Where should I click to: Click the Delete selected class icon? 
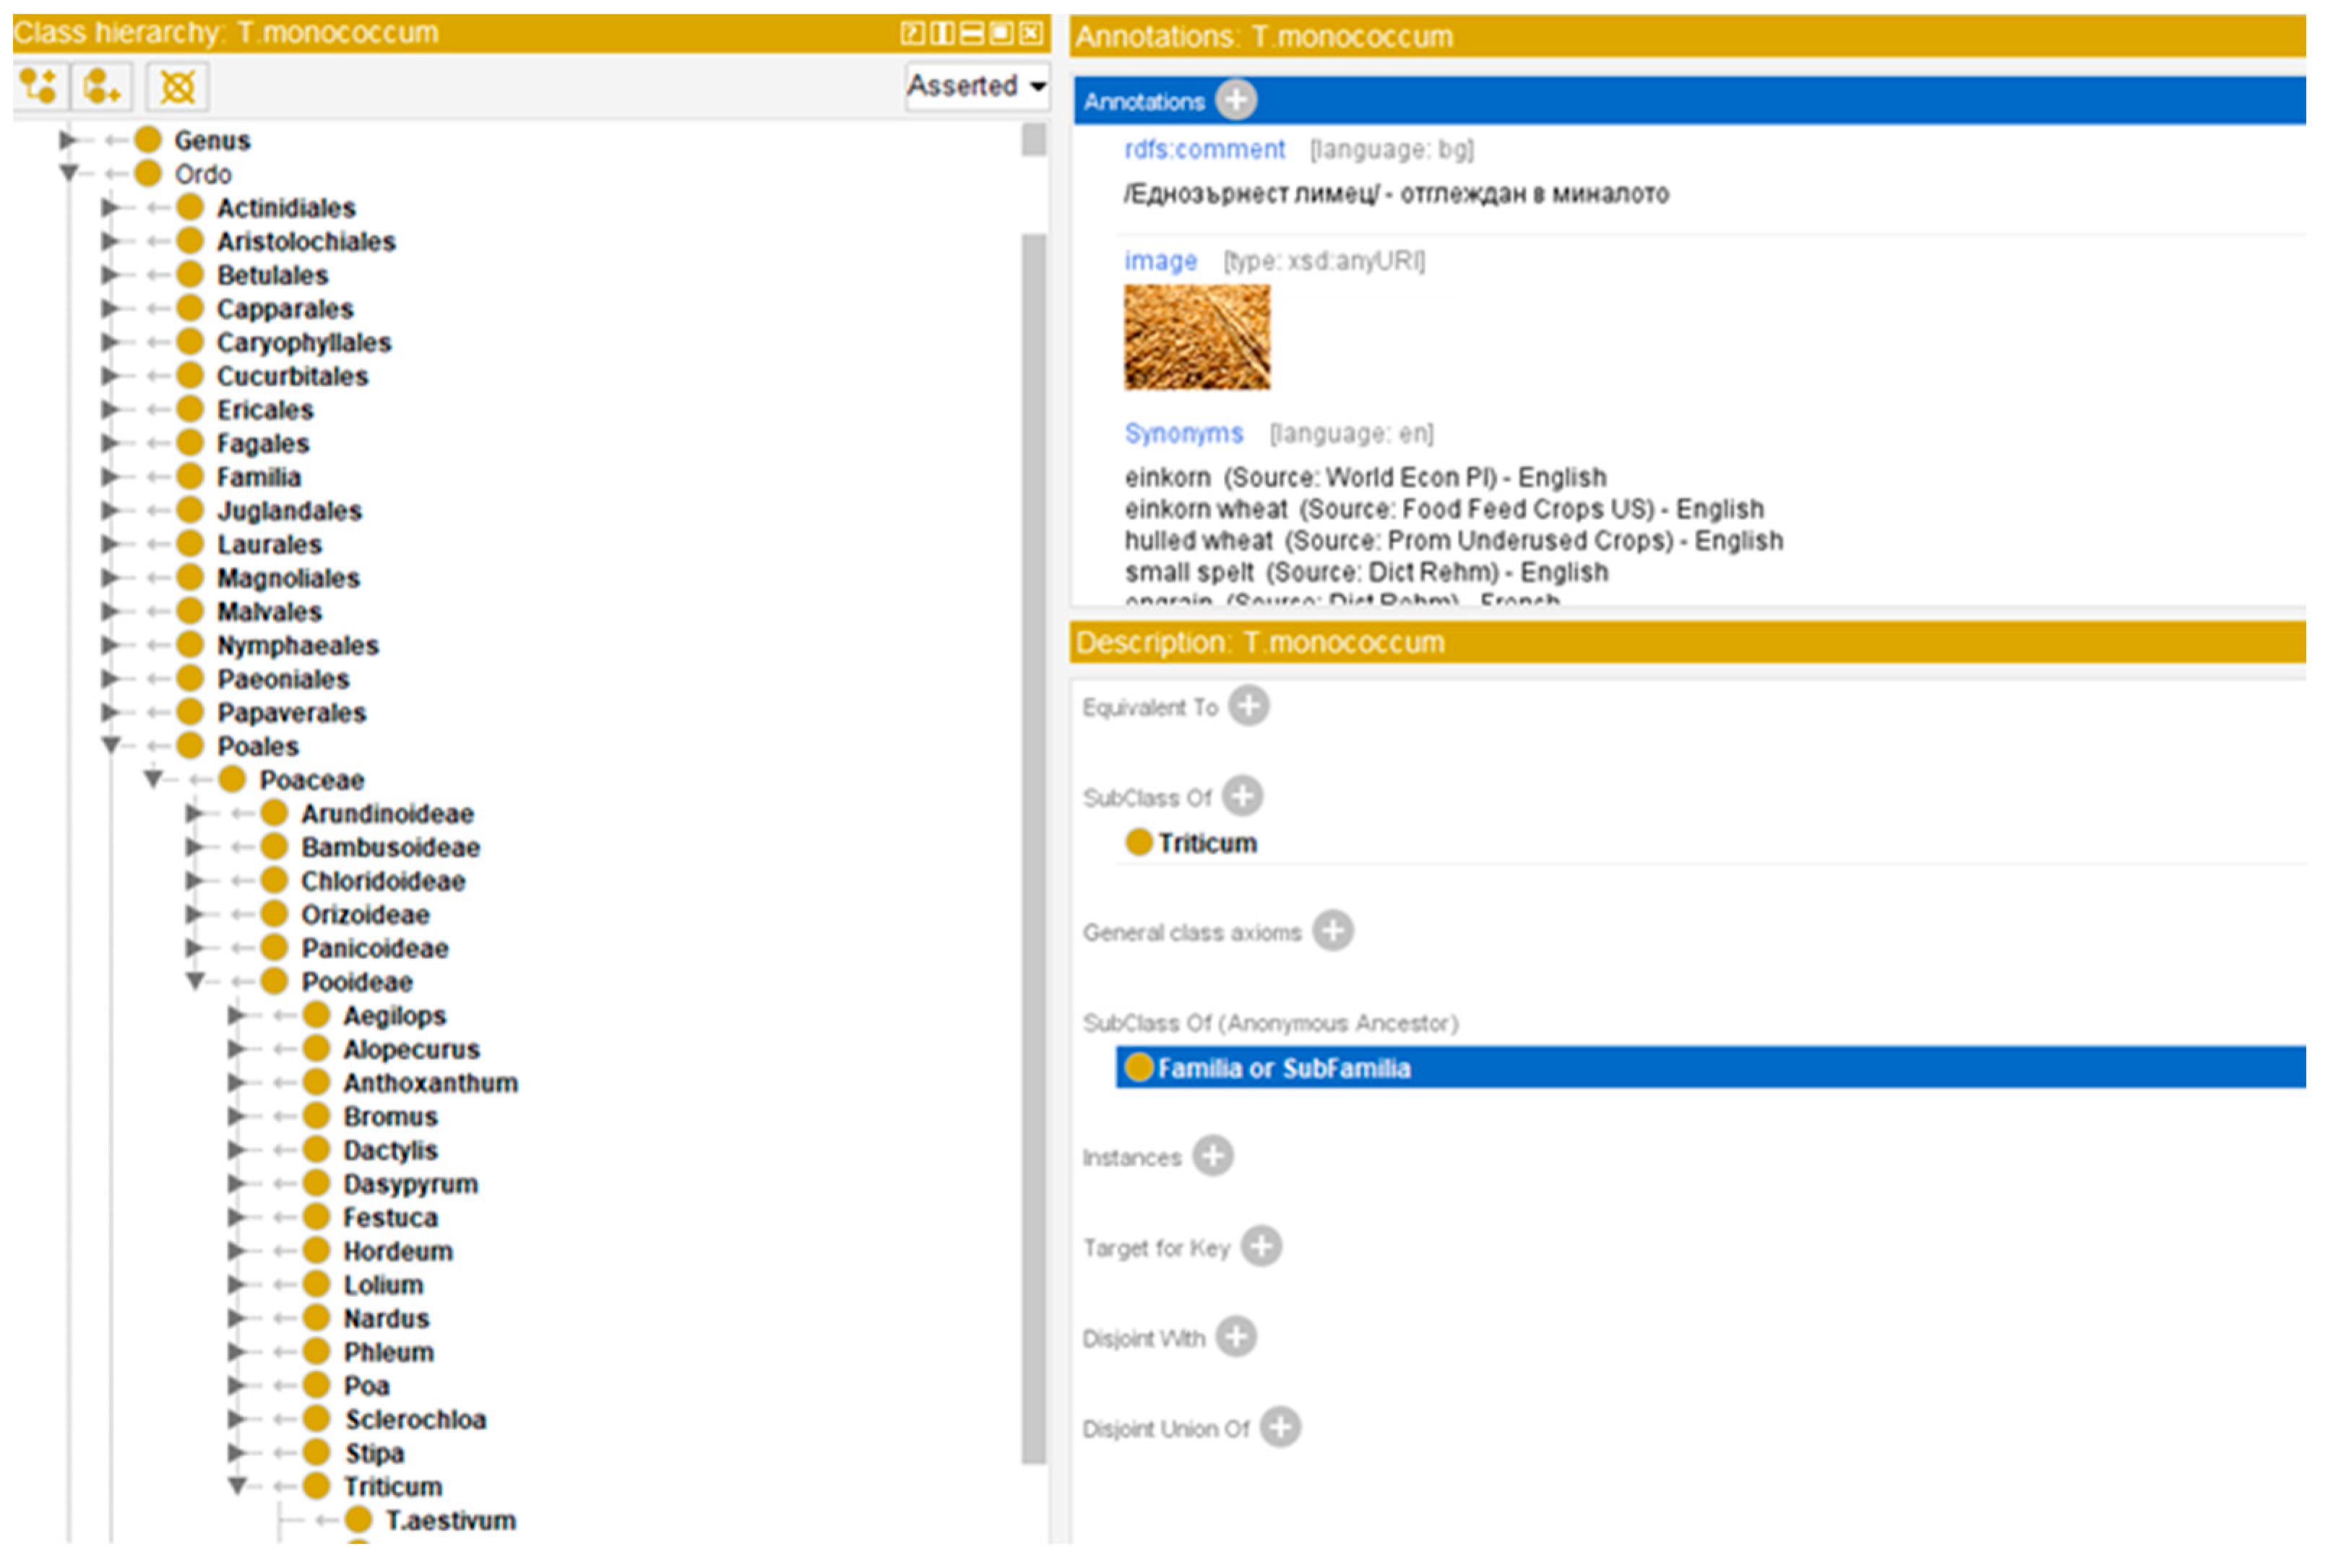tap(178, 86)
